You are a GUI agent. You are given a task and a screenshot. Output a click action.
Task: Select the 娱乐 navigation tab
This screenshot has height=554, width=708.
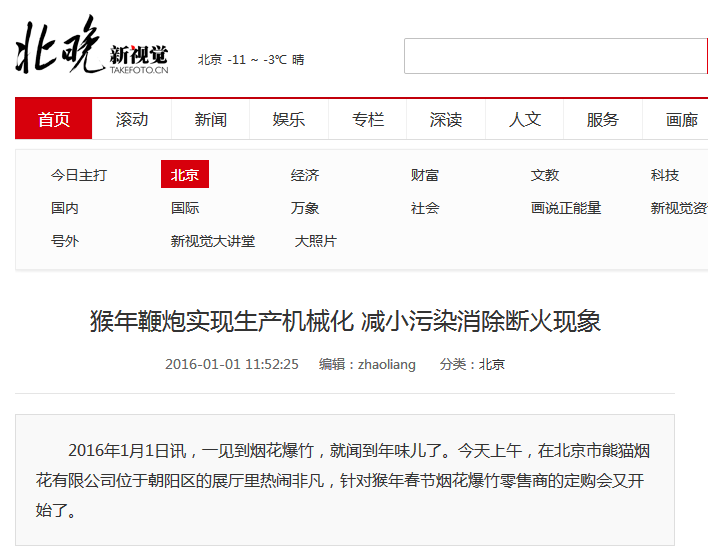point(289,119)
